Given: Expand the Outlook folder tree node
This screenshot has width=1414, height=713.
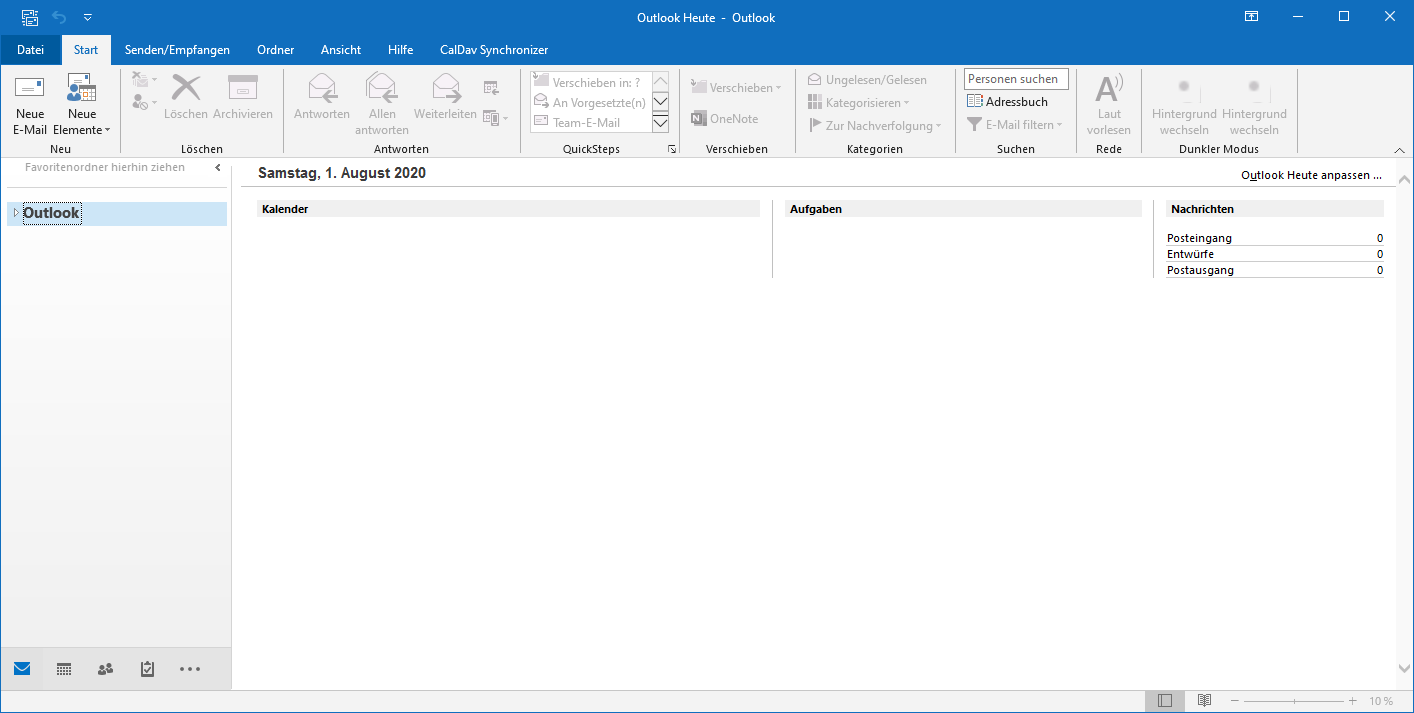Looking at the screenshot, I should click(x=15, y=213).
